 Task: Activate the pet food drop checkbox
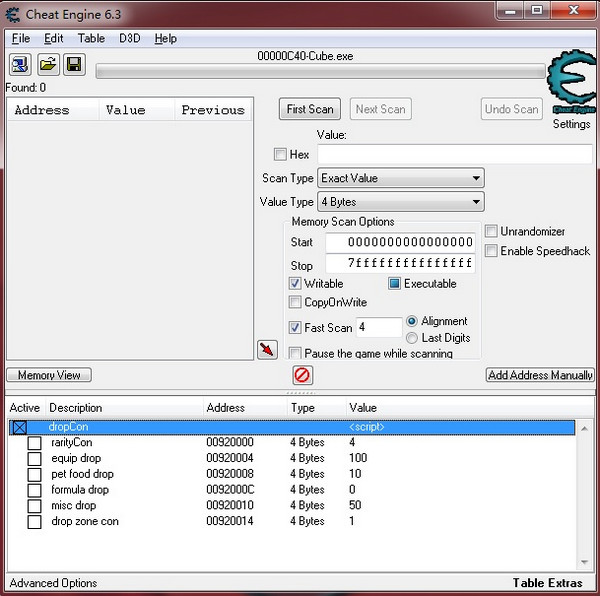[x=34, y=474]
